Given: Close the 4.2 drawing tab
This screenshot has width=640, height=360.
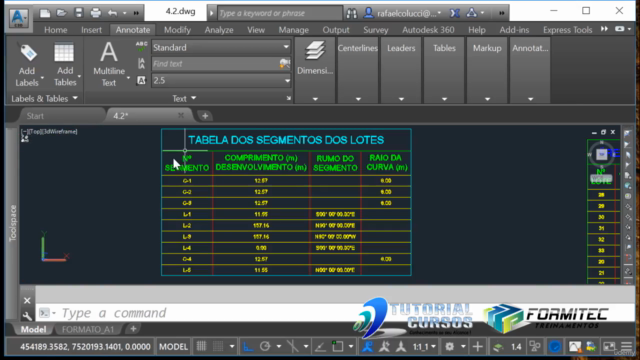Looking at the screenshot, I should 181,116.
